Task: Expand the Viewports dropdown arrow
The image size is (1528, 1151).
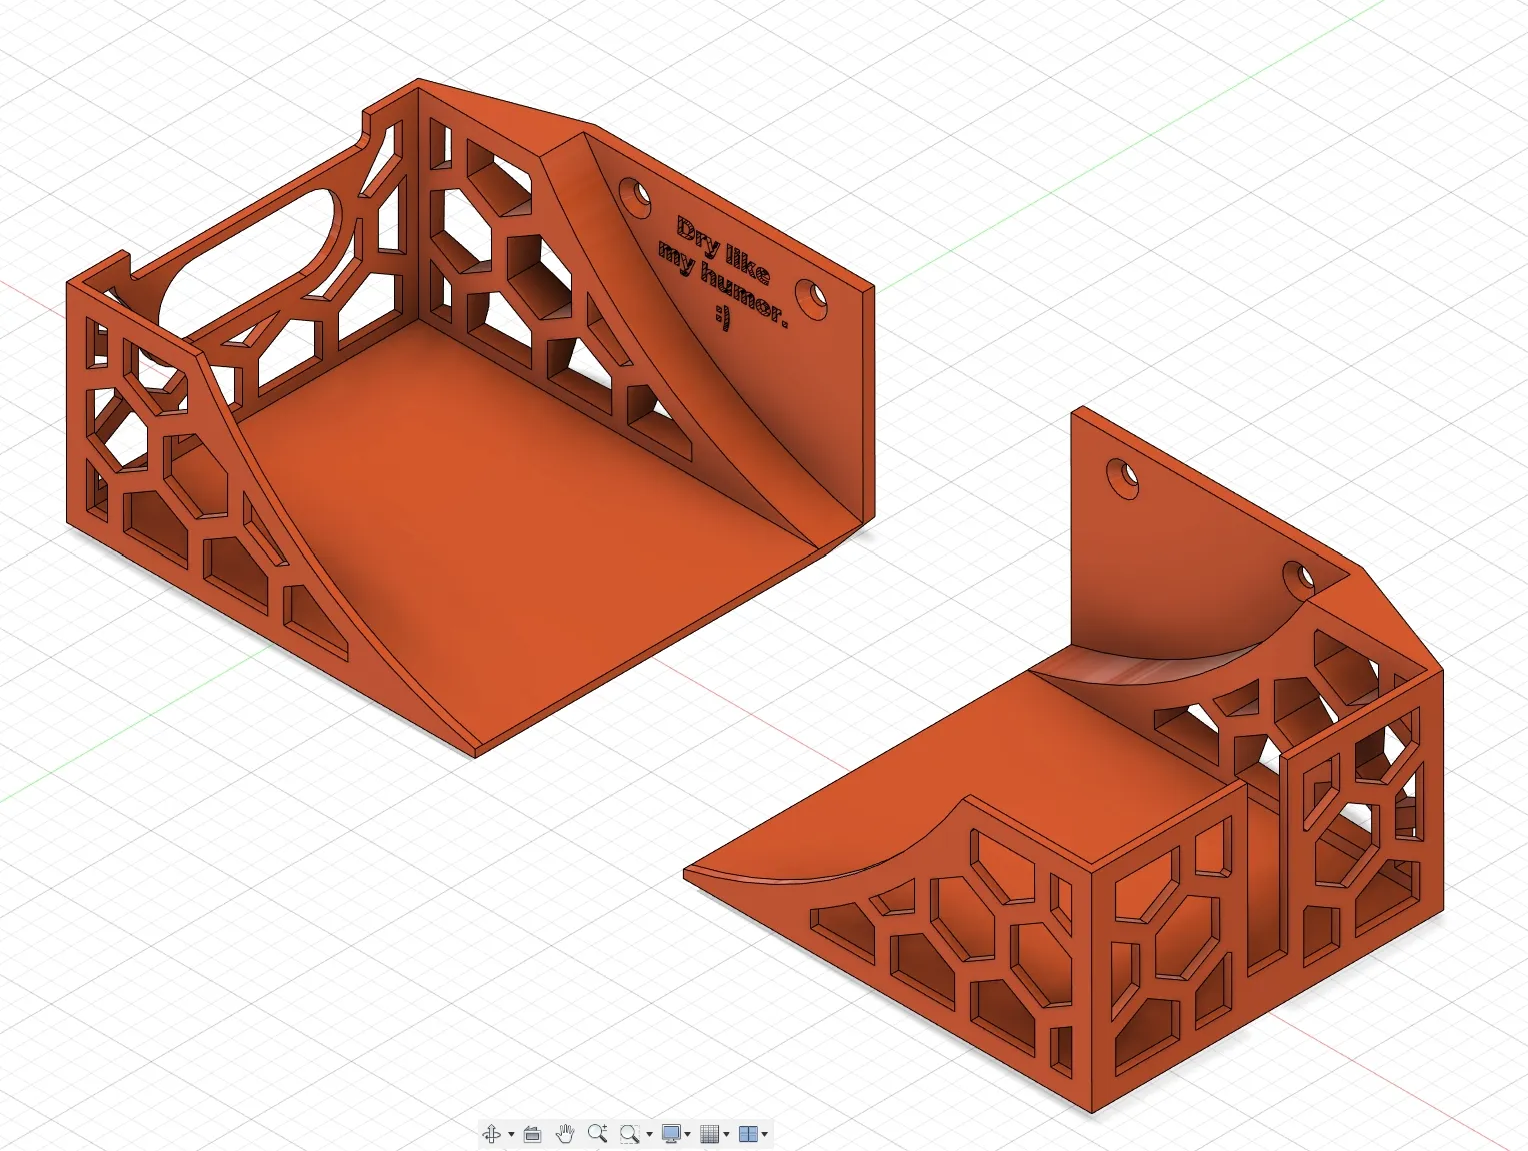Action: pos(765,1135)
